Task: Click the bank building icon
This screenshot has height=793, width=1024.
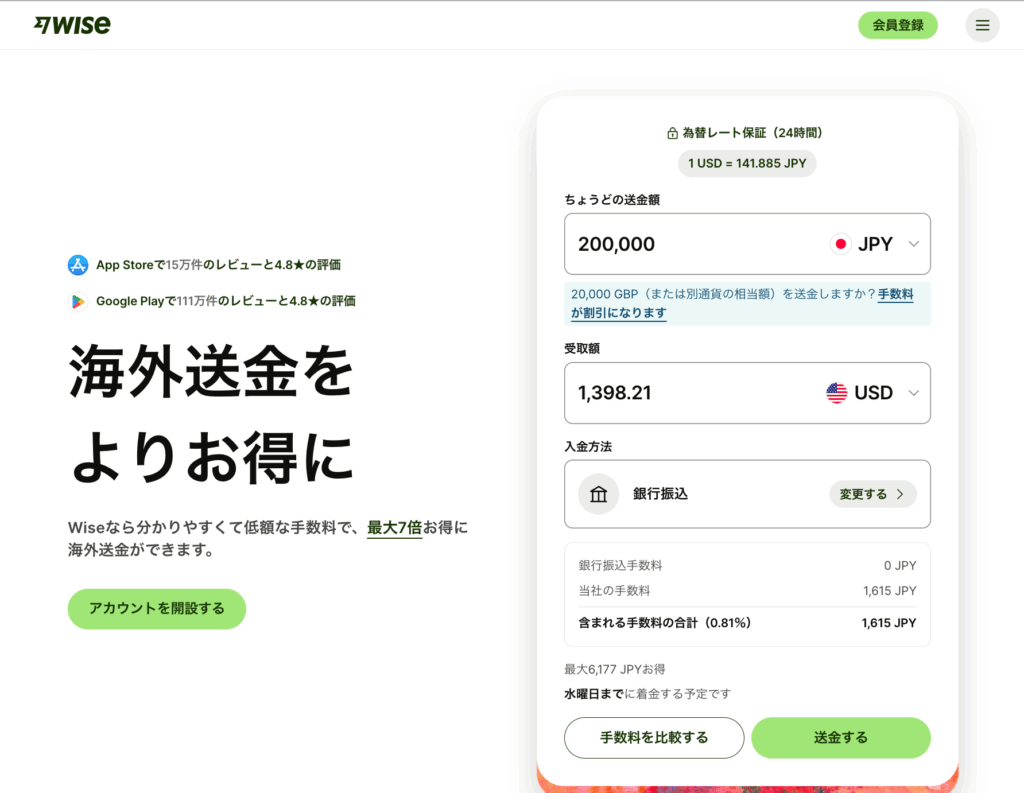Action: click(598, 494)
